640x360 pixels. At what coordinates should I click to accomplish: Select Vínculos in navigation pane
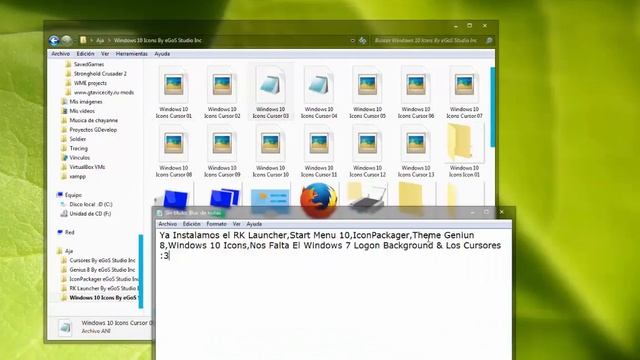(x=76, y=158)
